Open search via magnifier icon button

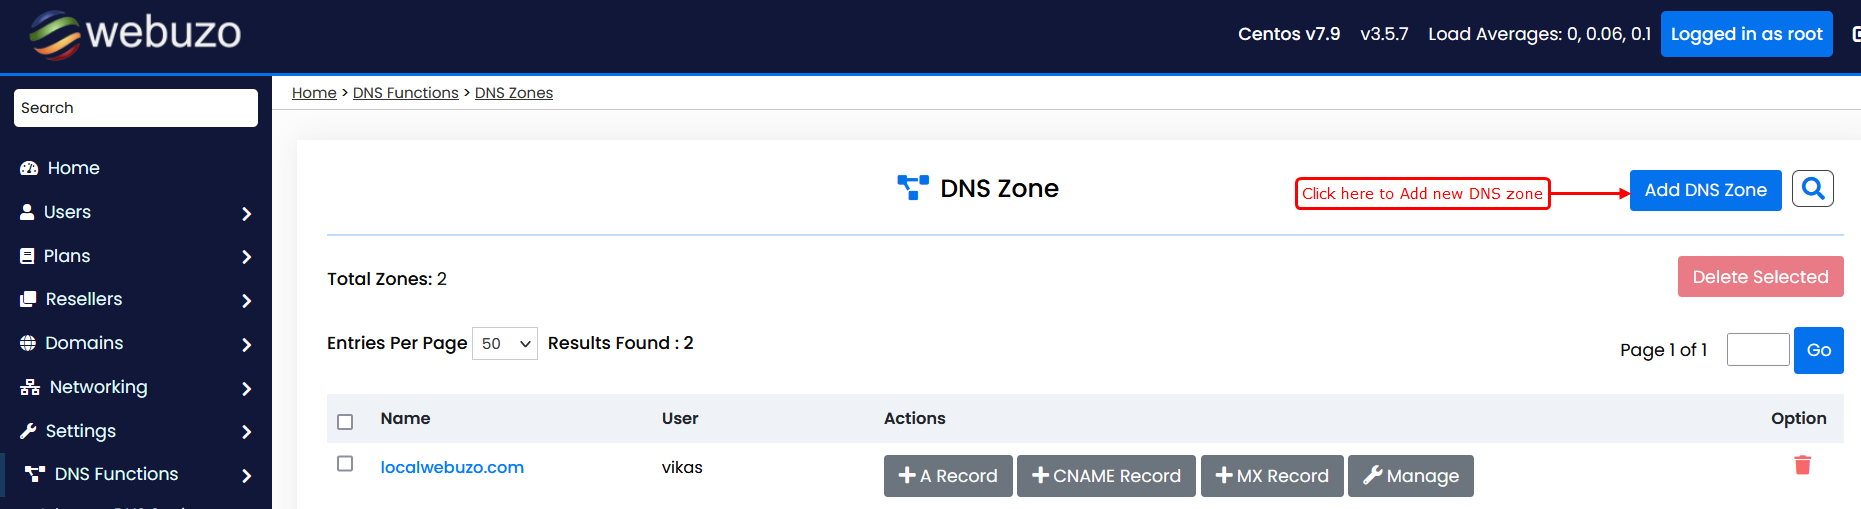[1812, 189]
